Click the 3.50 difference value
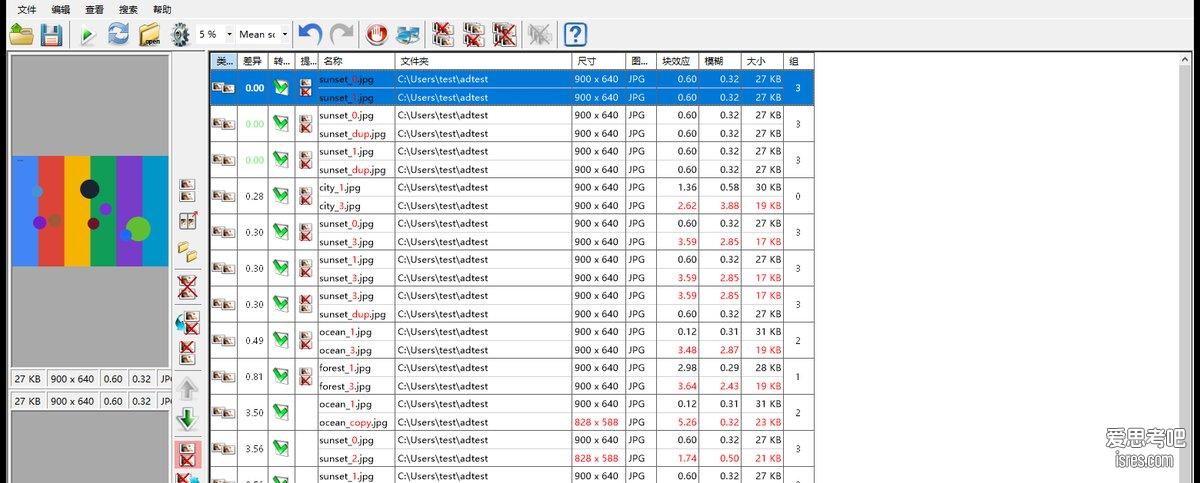Viewport: 1200px width, 483px height. (254, 412)
